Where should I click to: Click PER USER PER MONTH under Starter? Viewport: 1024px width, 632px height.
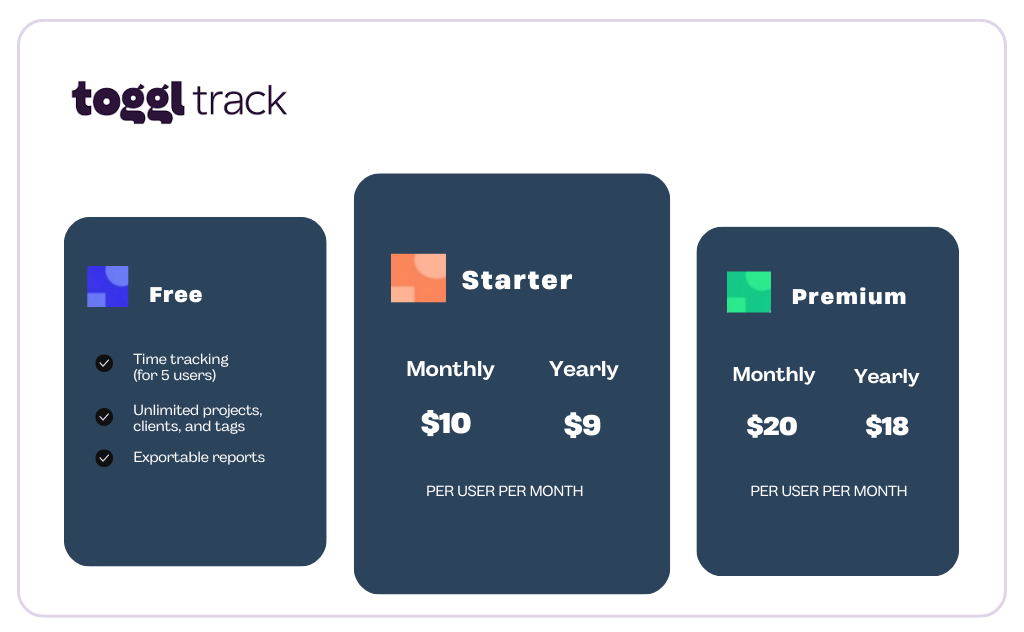[504, 491]
